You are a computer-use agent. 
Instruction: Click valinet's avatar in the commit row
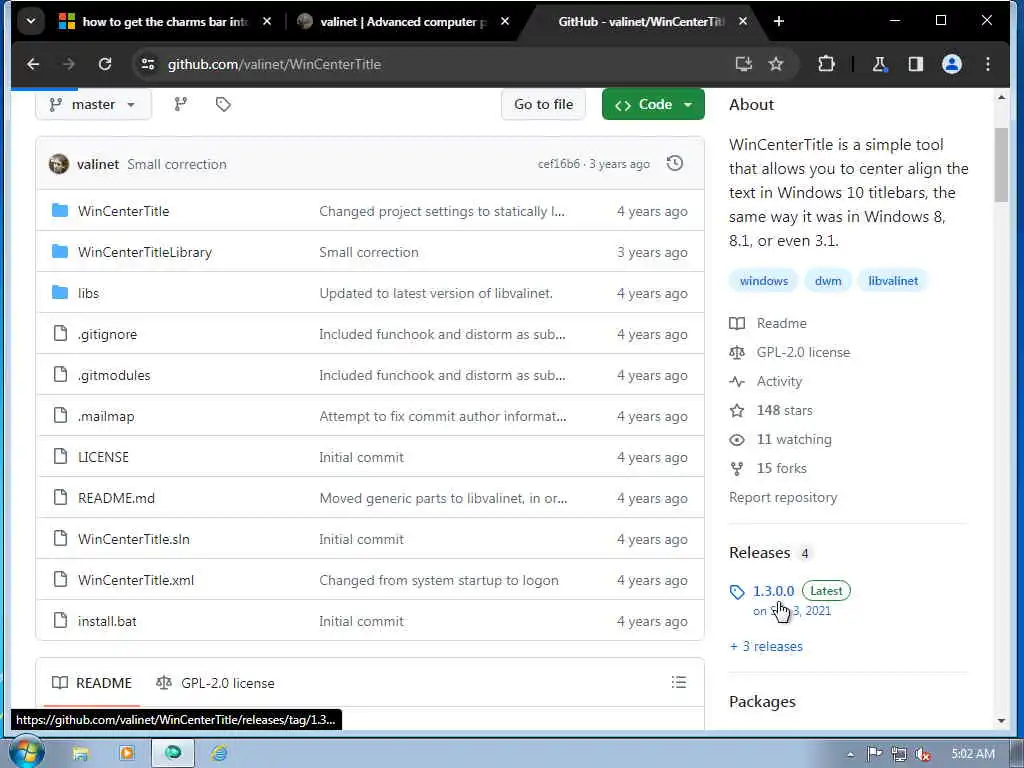tap(59, 164)
